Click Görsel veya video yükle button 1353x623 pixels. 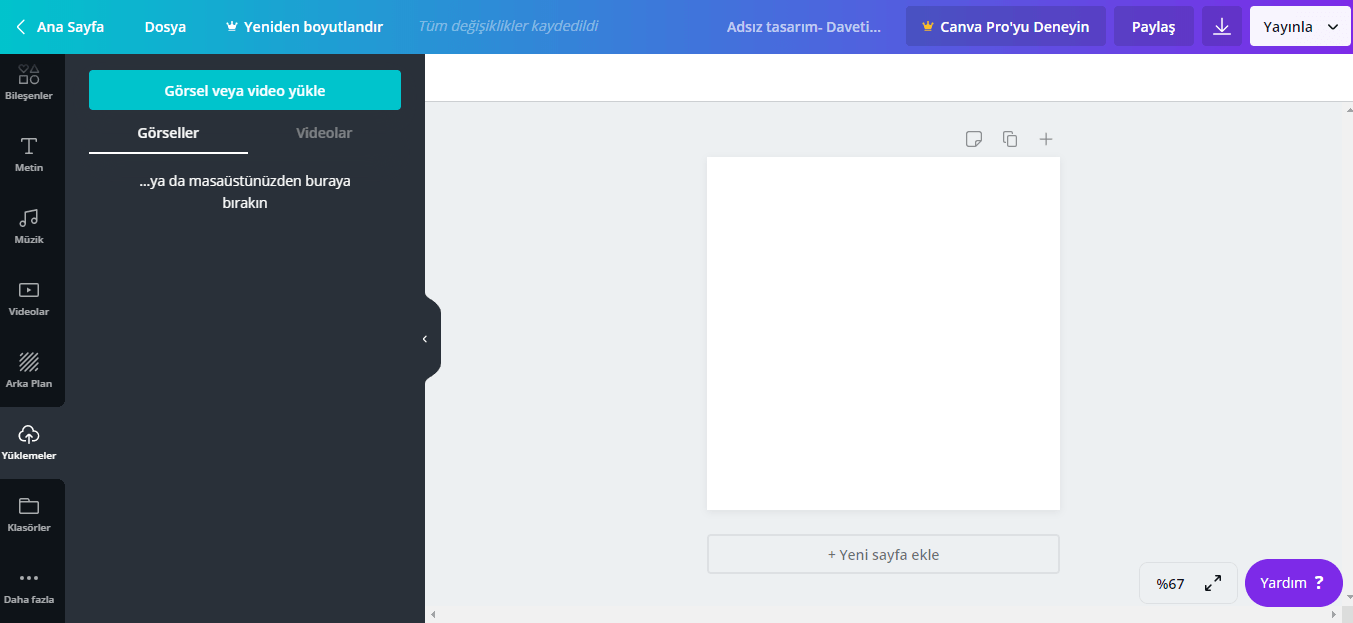[x=245, y=90]
